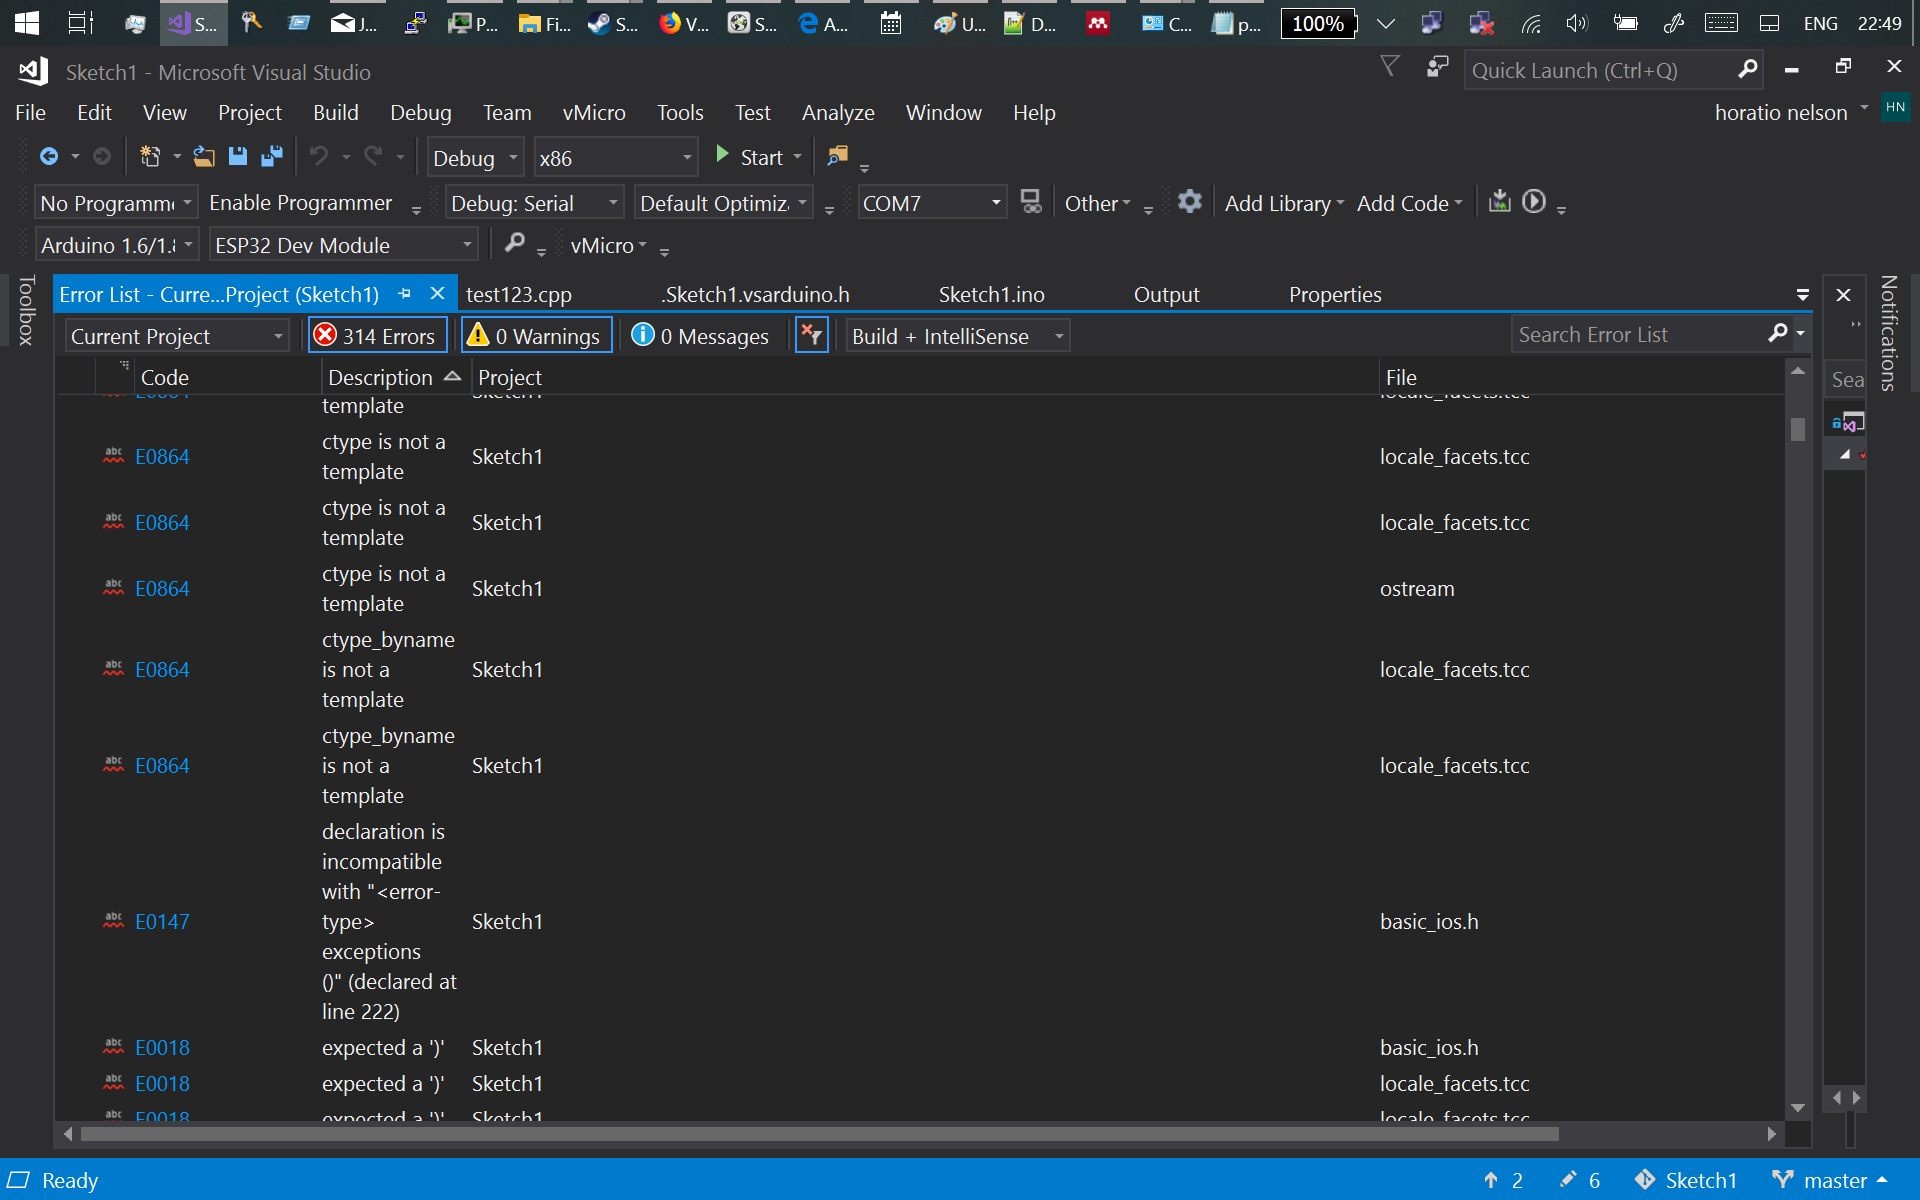Click the vMicro menu in the menu bar
The width and height of the screenshot is (1920, 1200).
coord(593,112)
